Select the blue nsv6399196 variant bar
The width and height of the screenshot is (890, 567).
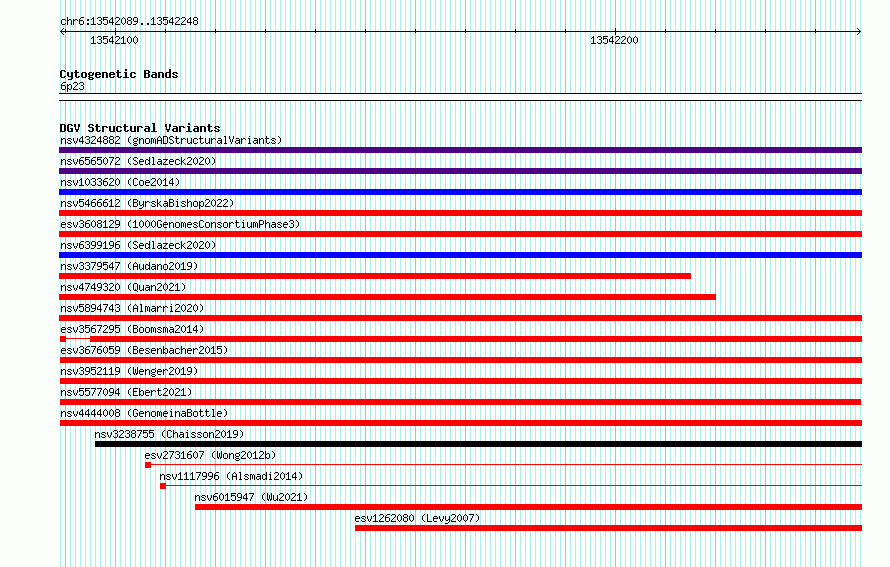(460, 255)
